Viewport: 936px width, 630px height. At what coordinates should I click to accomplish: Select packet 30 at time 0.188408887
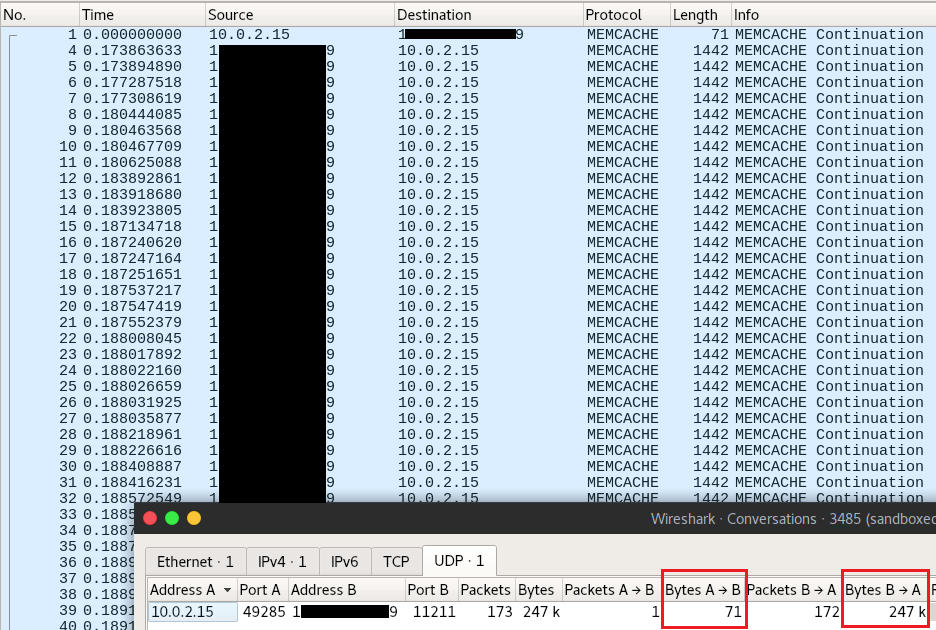pos(468,466)
